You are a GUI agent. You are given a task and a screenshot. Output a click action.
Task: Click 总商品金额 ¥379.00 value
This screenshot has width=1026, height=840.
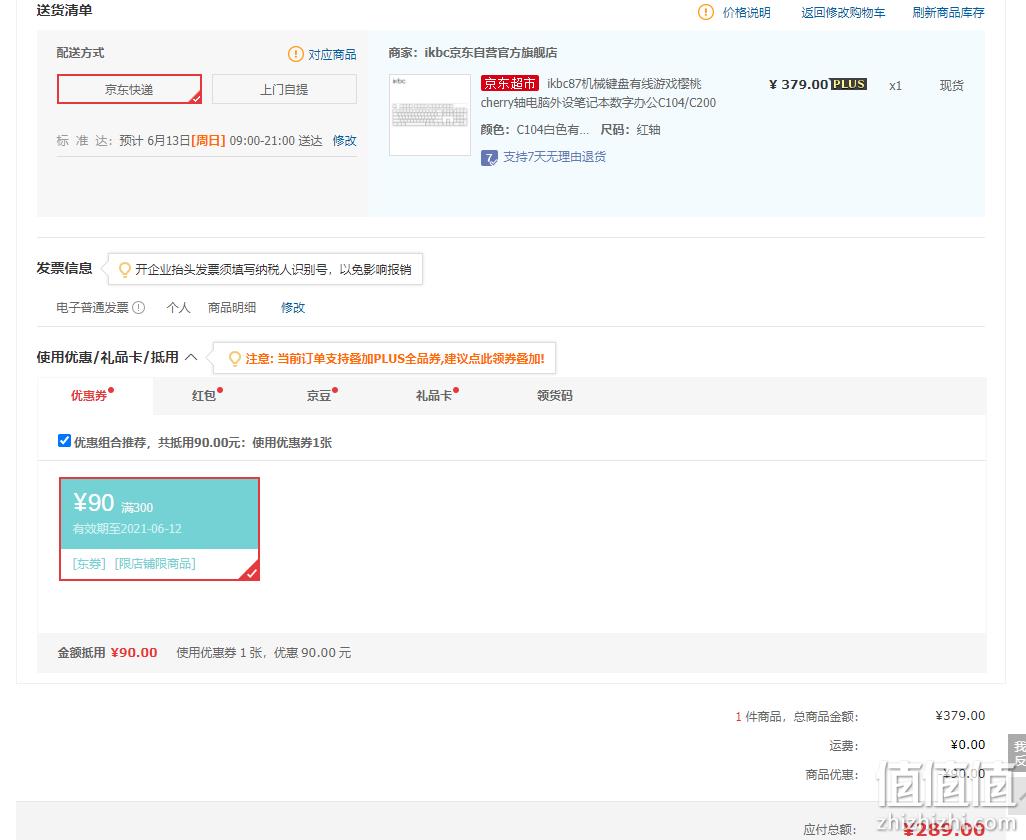(x=960, y=716)
